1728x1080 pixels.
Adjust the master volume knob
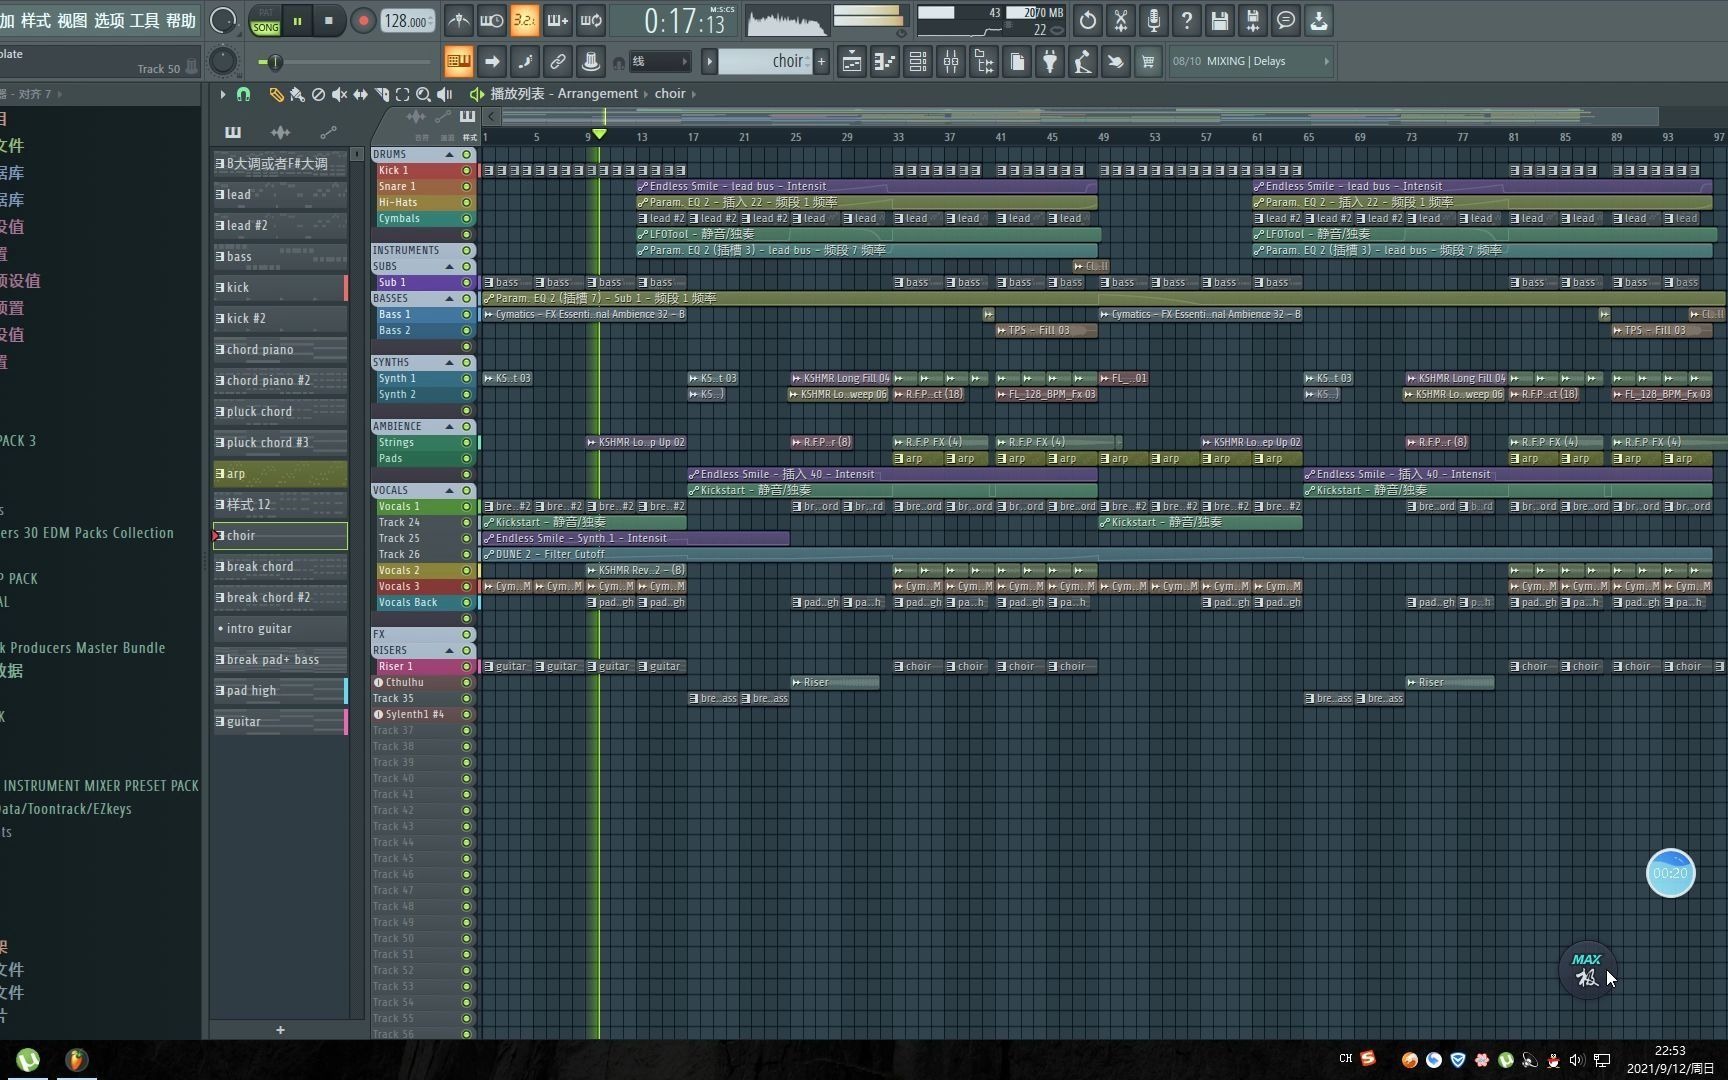224,20
